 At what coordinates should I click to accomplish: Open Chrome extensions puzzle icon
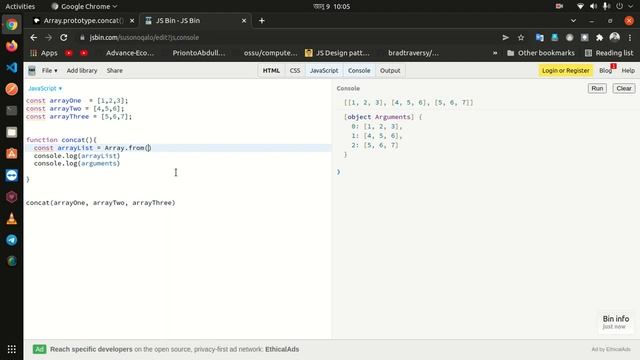pos(599,38)
